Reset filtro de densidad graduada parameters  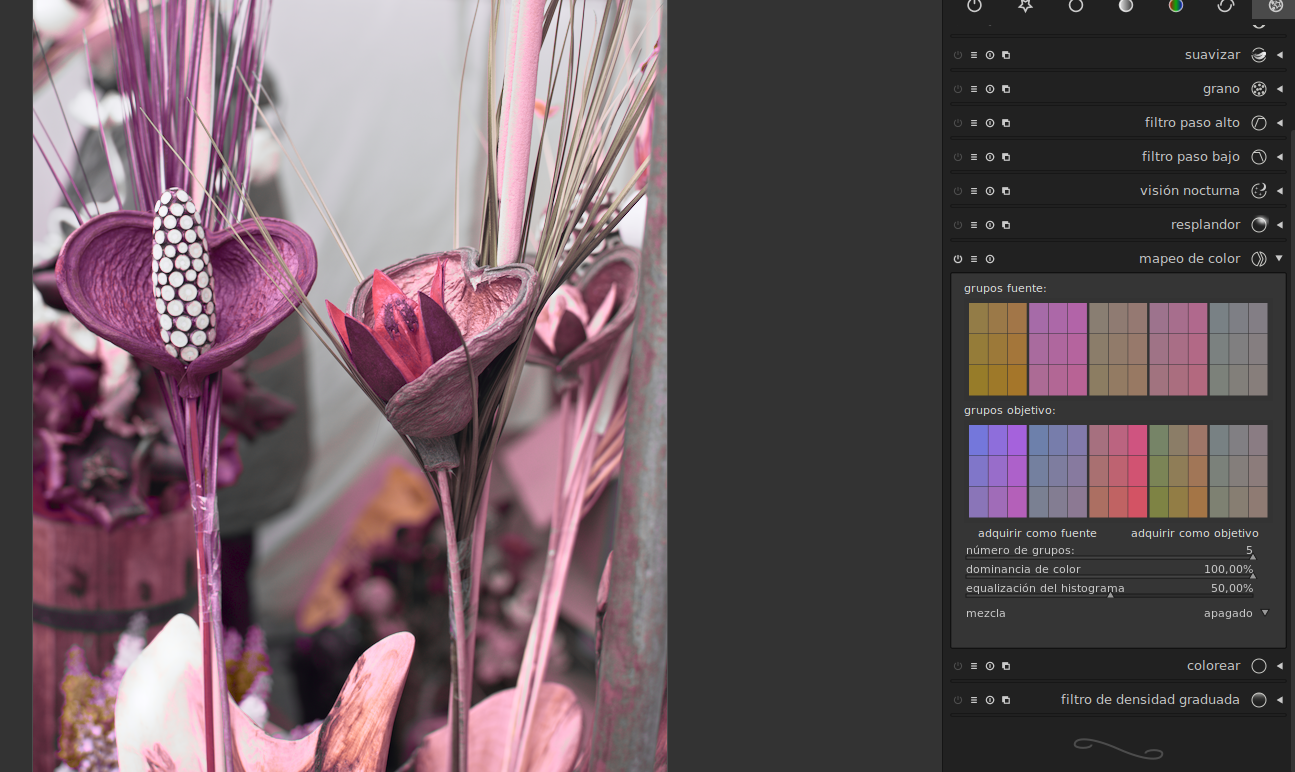(x=990, y=700)
